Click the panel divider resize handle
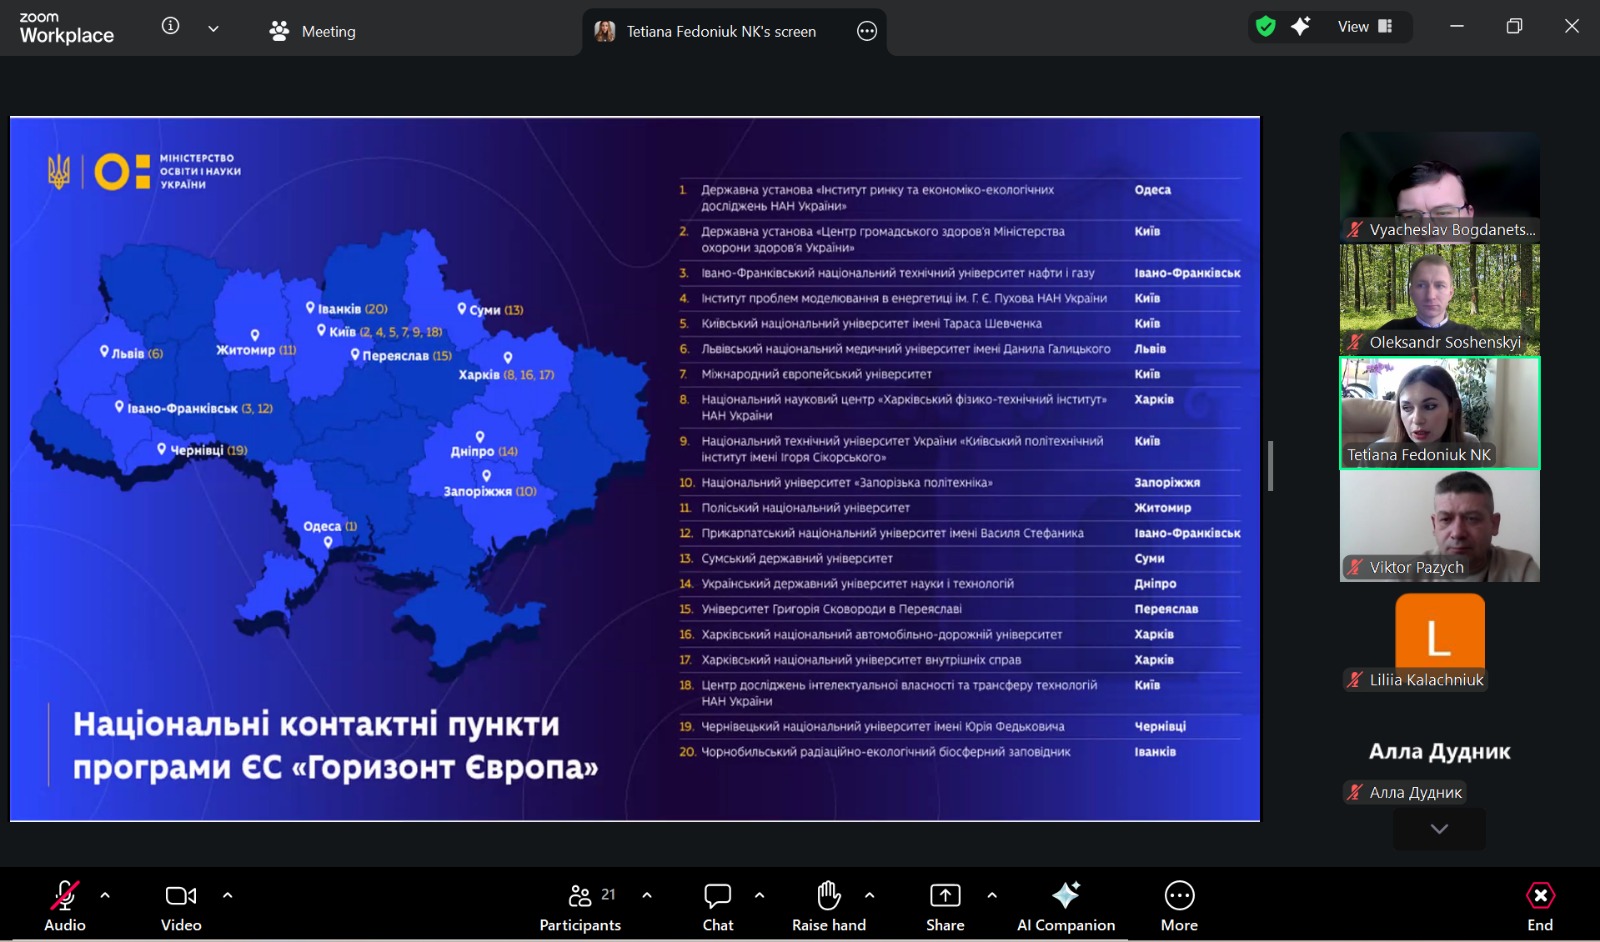Viewport: 1600px width, 942px height. tap(1271, 466)
